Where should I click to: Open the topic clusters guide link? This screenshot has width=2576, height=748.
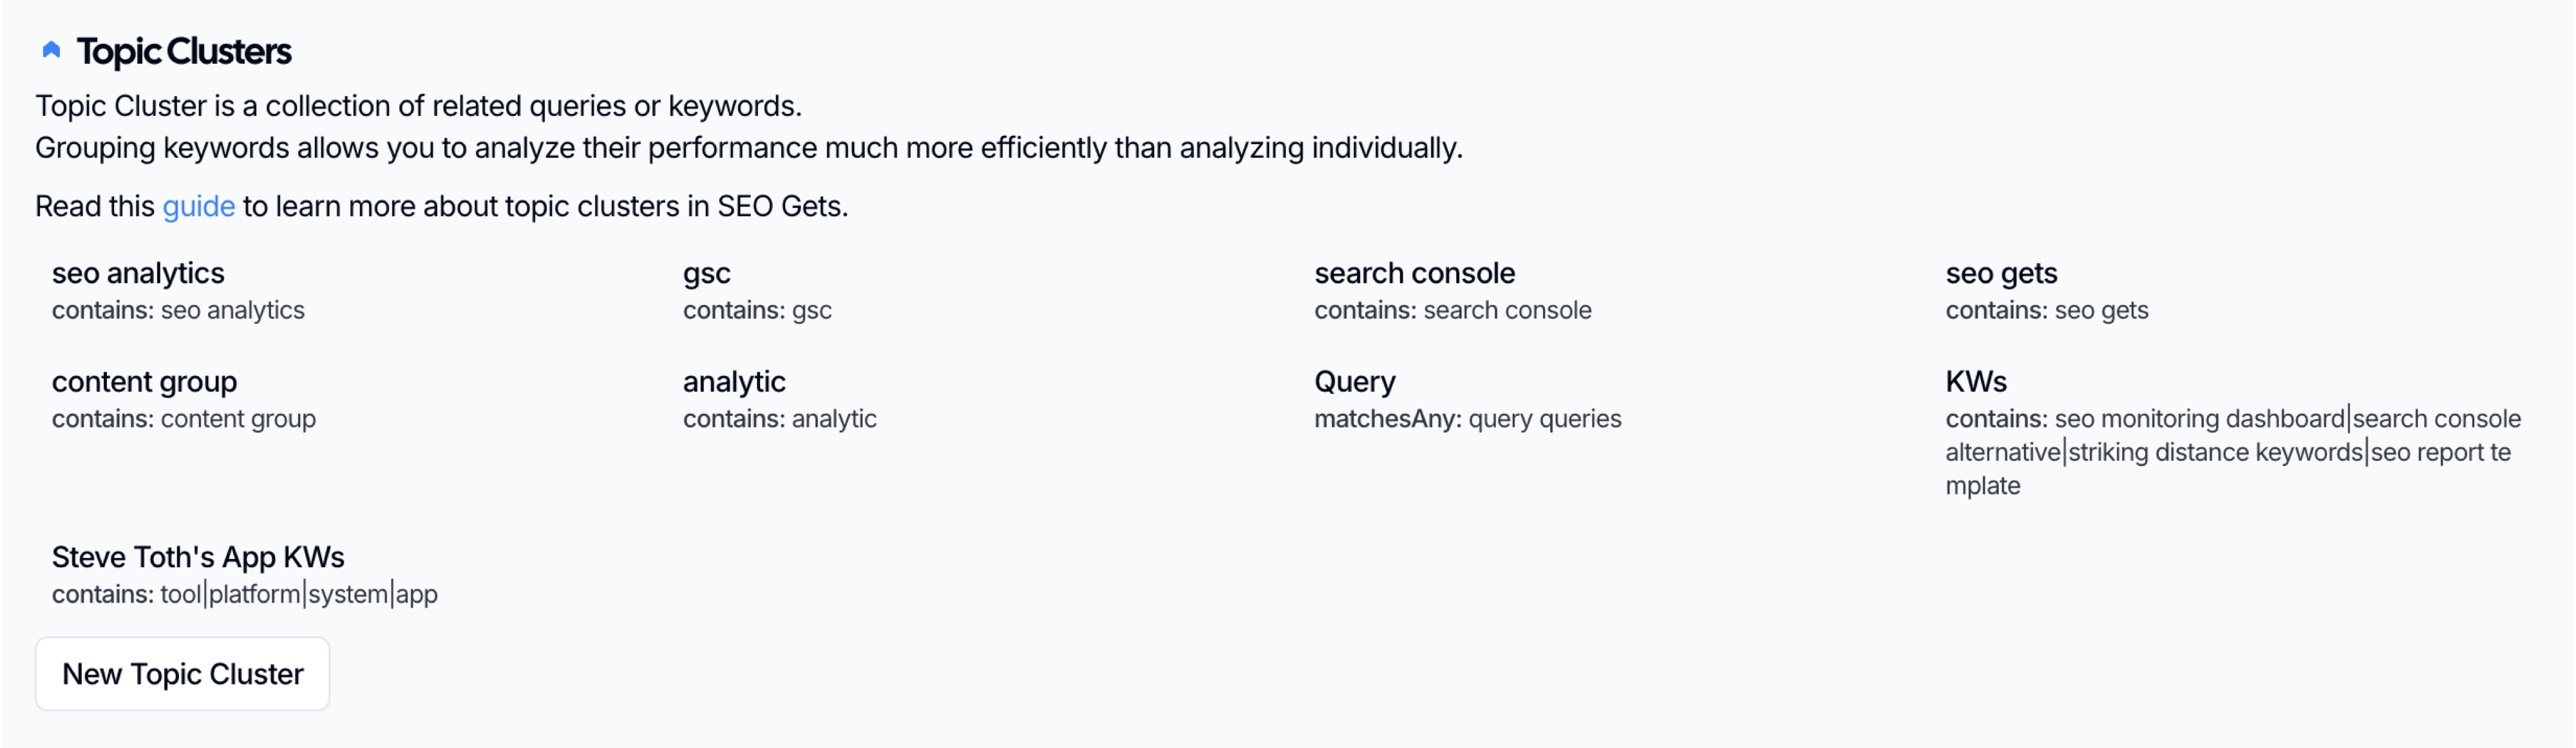click(198, 206)
